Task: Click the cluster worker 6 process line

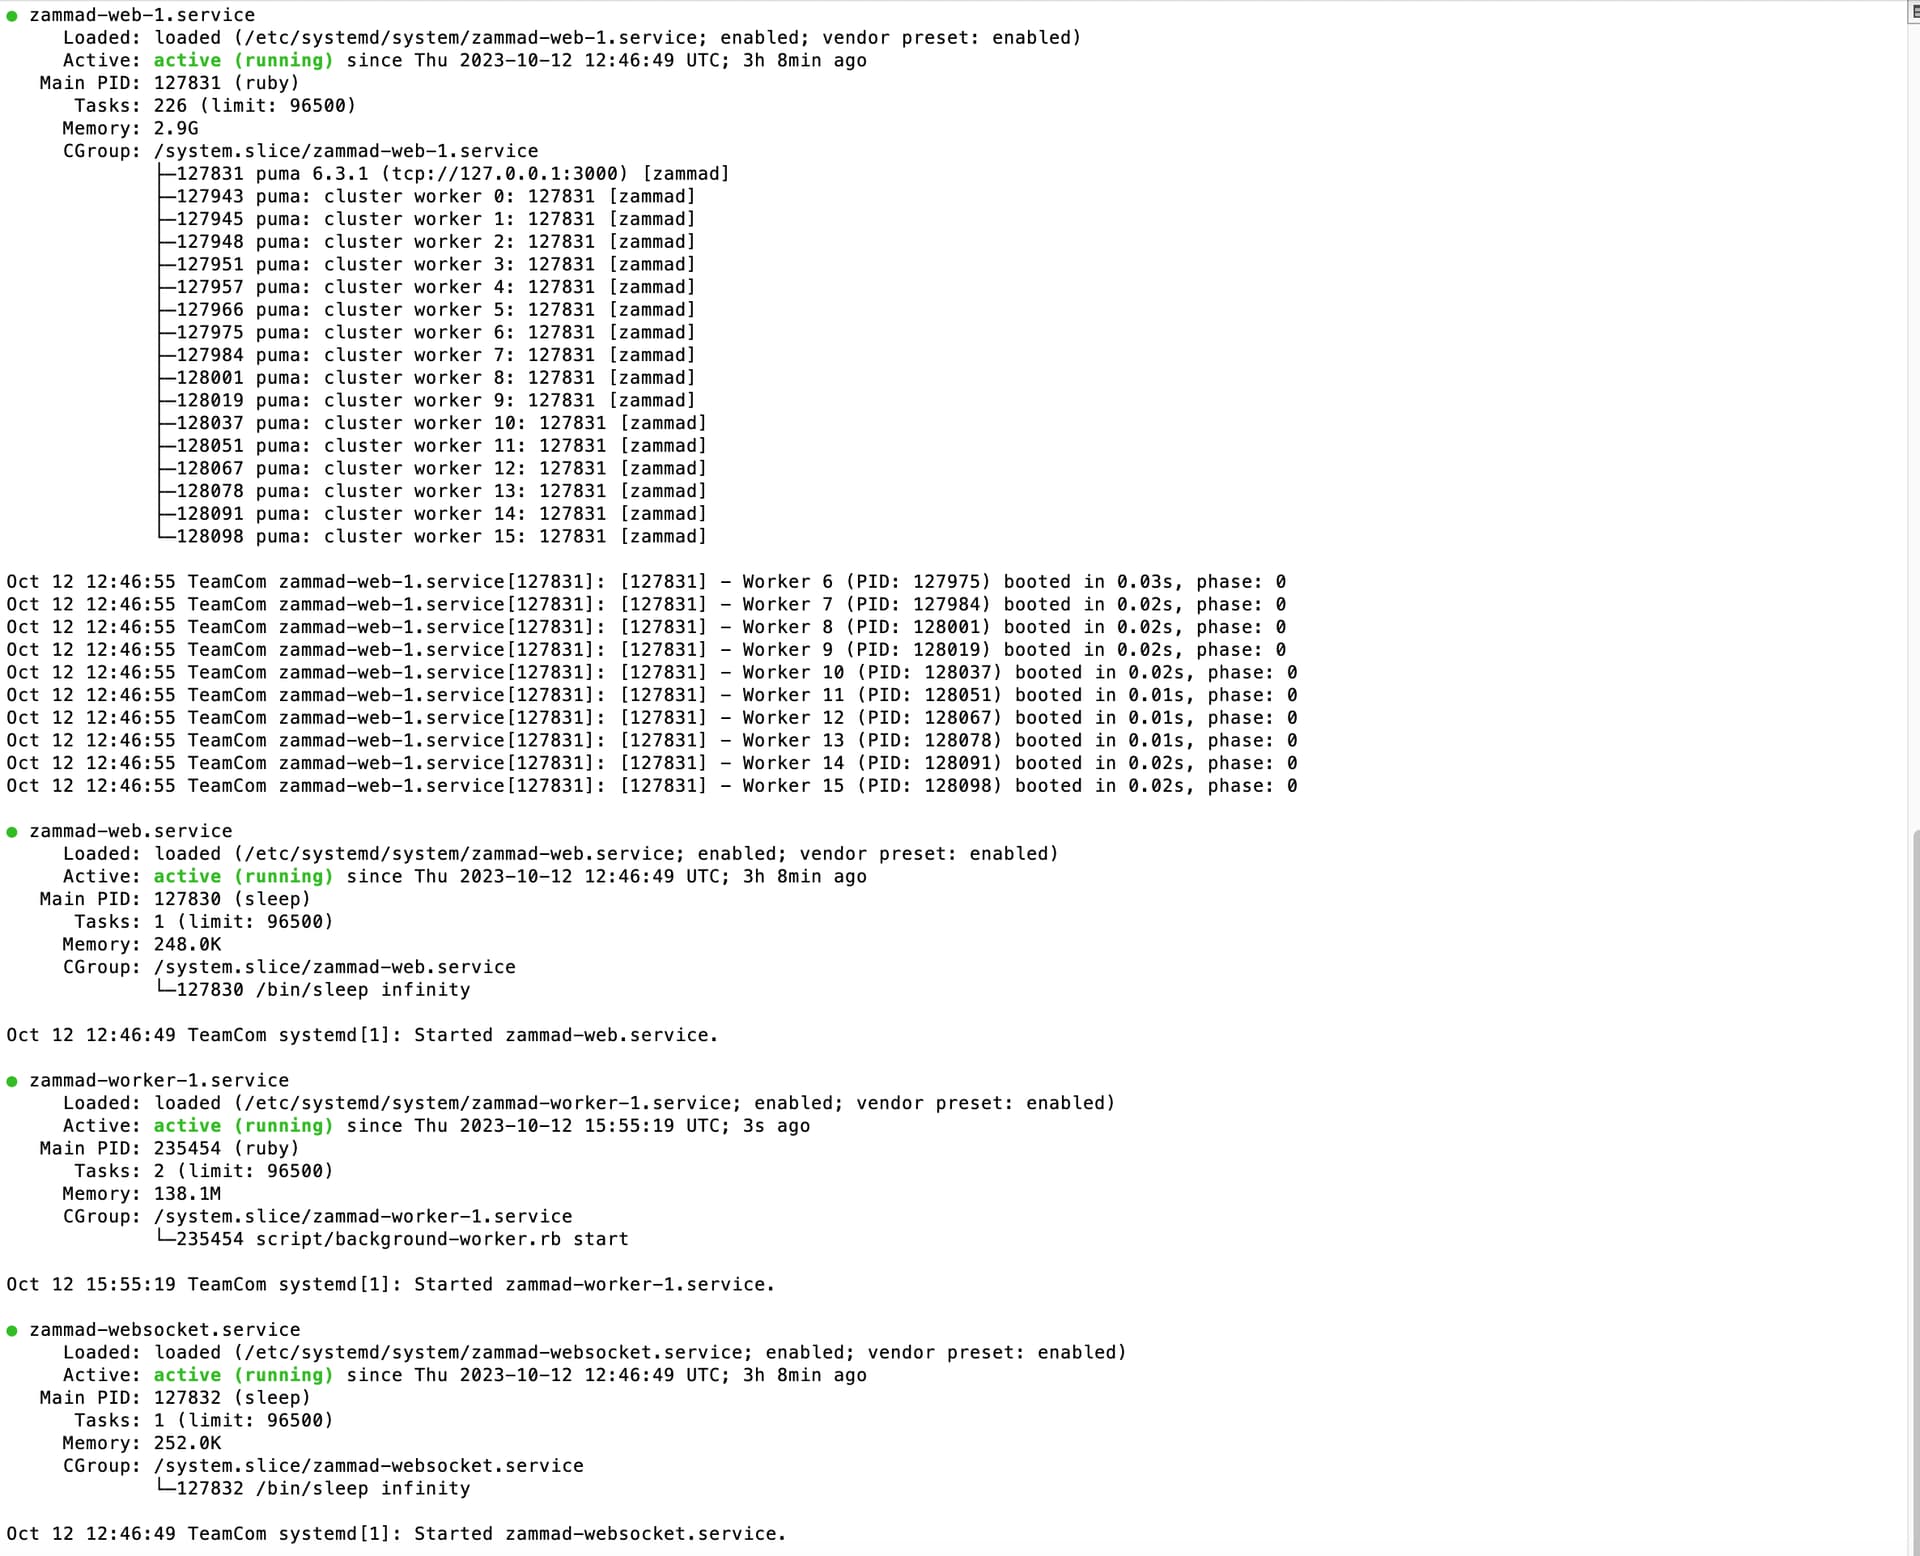Action: [x=428, y=333]
